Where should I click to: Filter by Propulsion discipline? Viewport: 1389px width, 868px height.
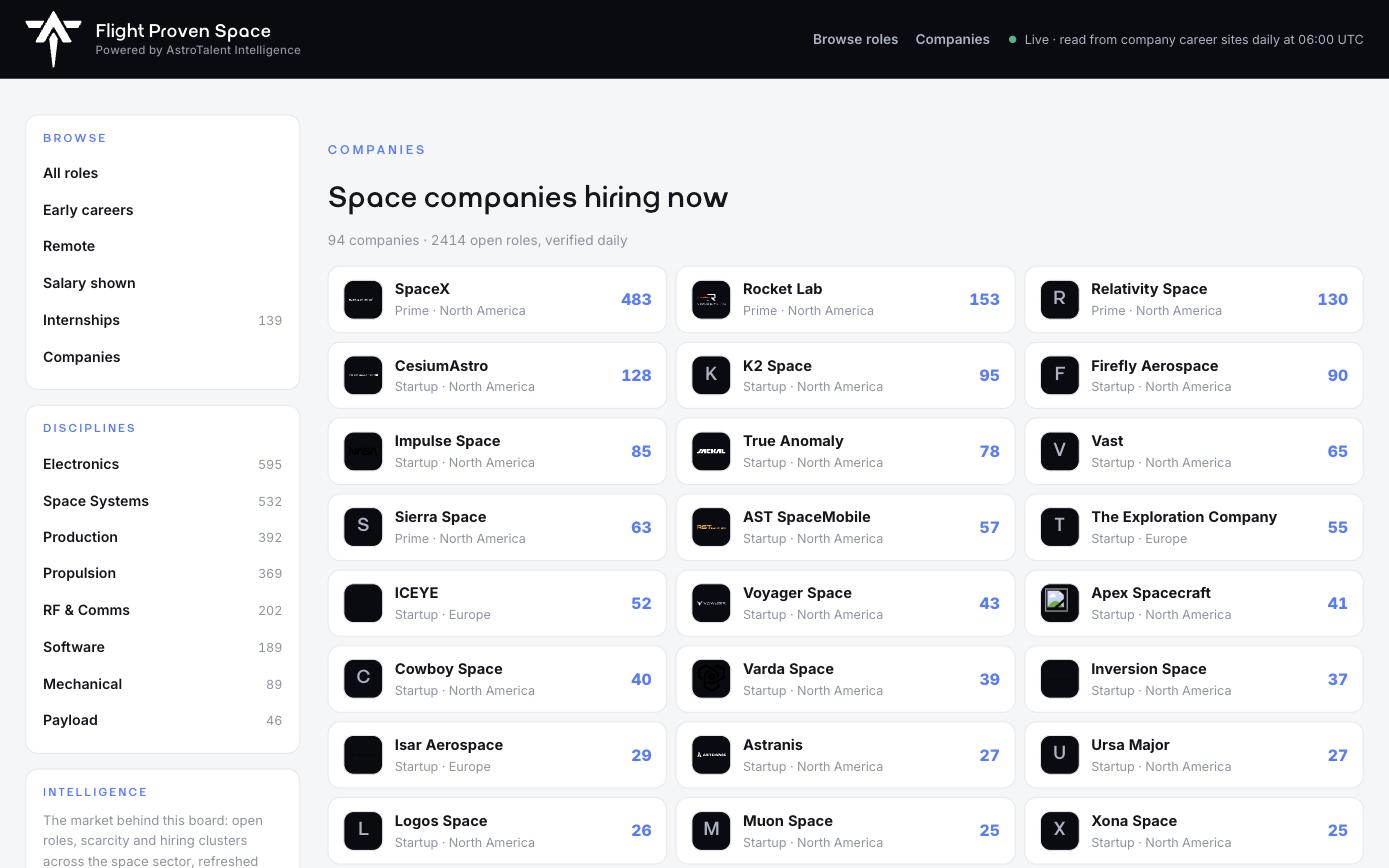pyautogui.click(x=162, y=573)
